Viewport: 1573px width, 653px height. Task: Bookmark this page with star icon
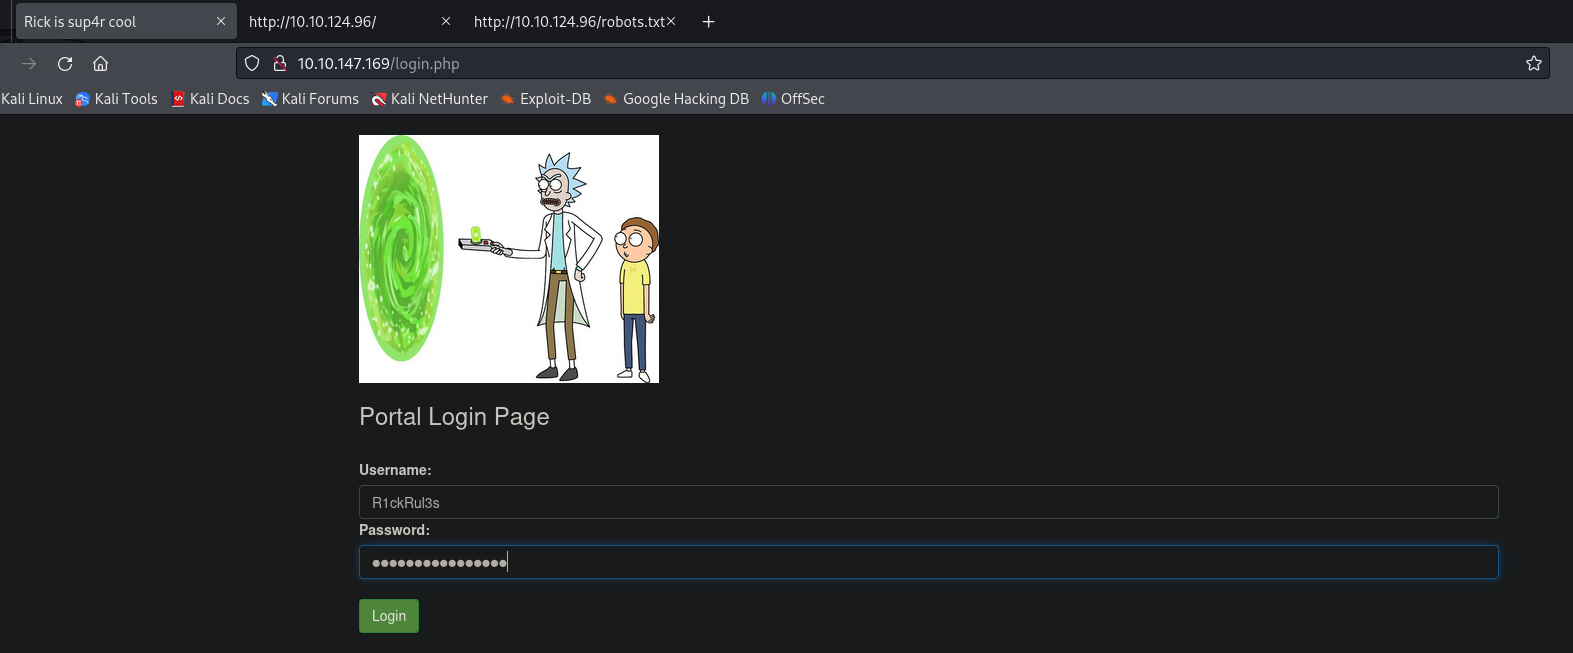[x=1533, y=64]
